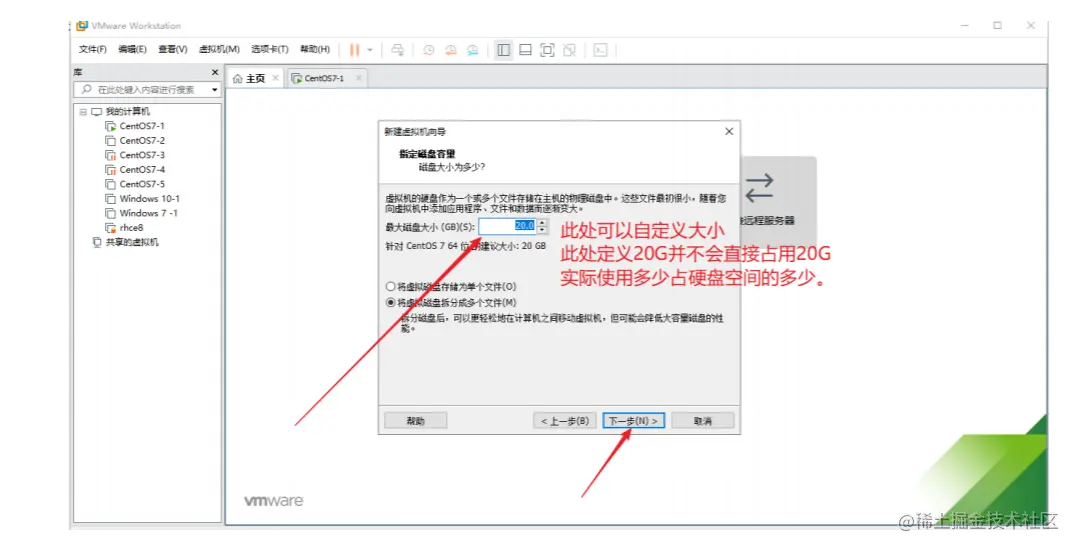Select CentOS7-5 in the library tree
The width and height of the screenshot is (1076, 549).
click(142, 184)
